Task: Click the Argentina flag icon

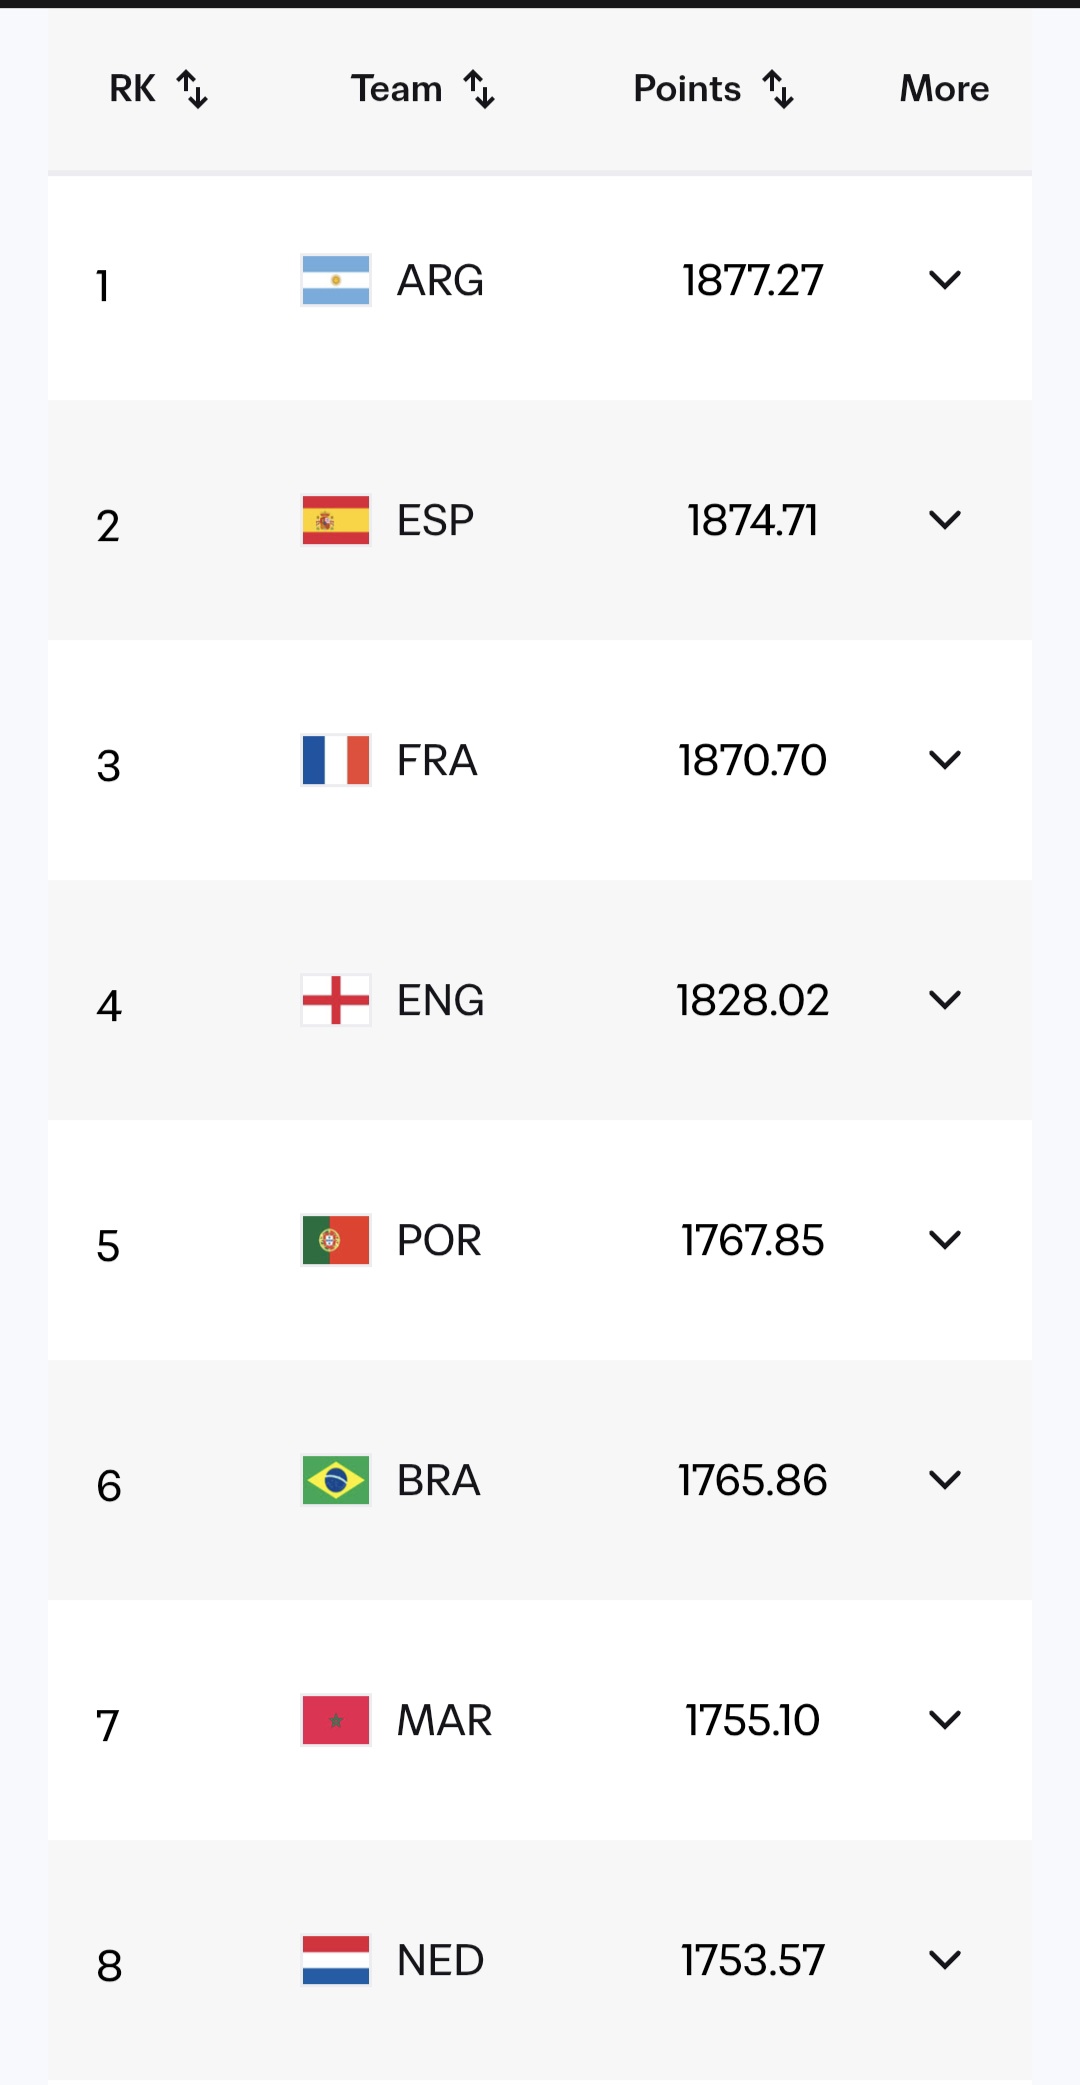Action: [336, 280]
